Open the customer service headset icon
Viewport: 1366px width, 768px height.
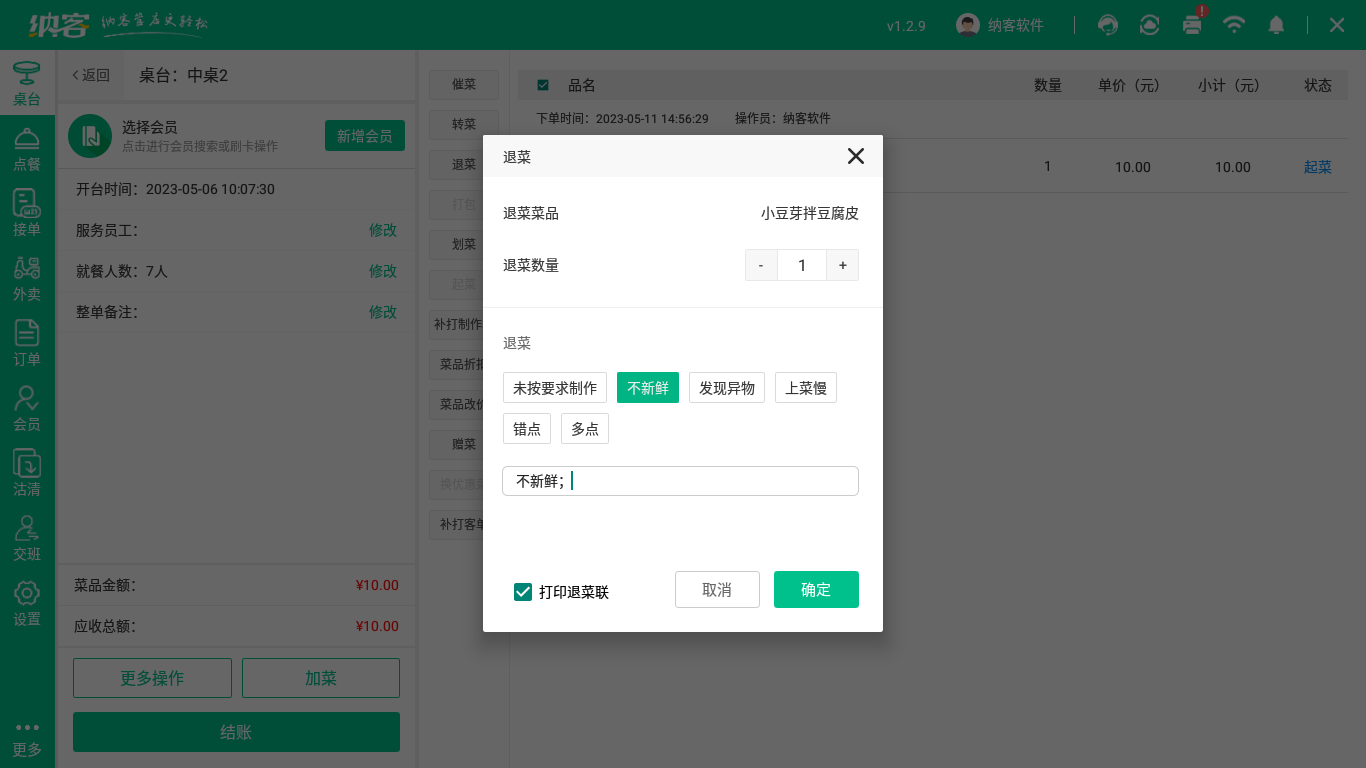tap(1107, 25)
